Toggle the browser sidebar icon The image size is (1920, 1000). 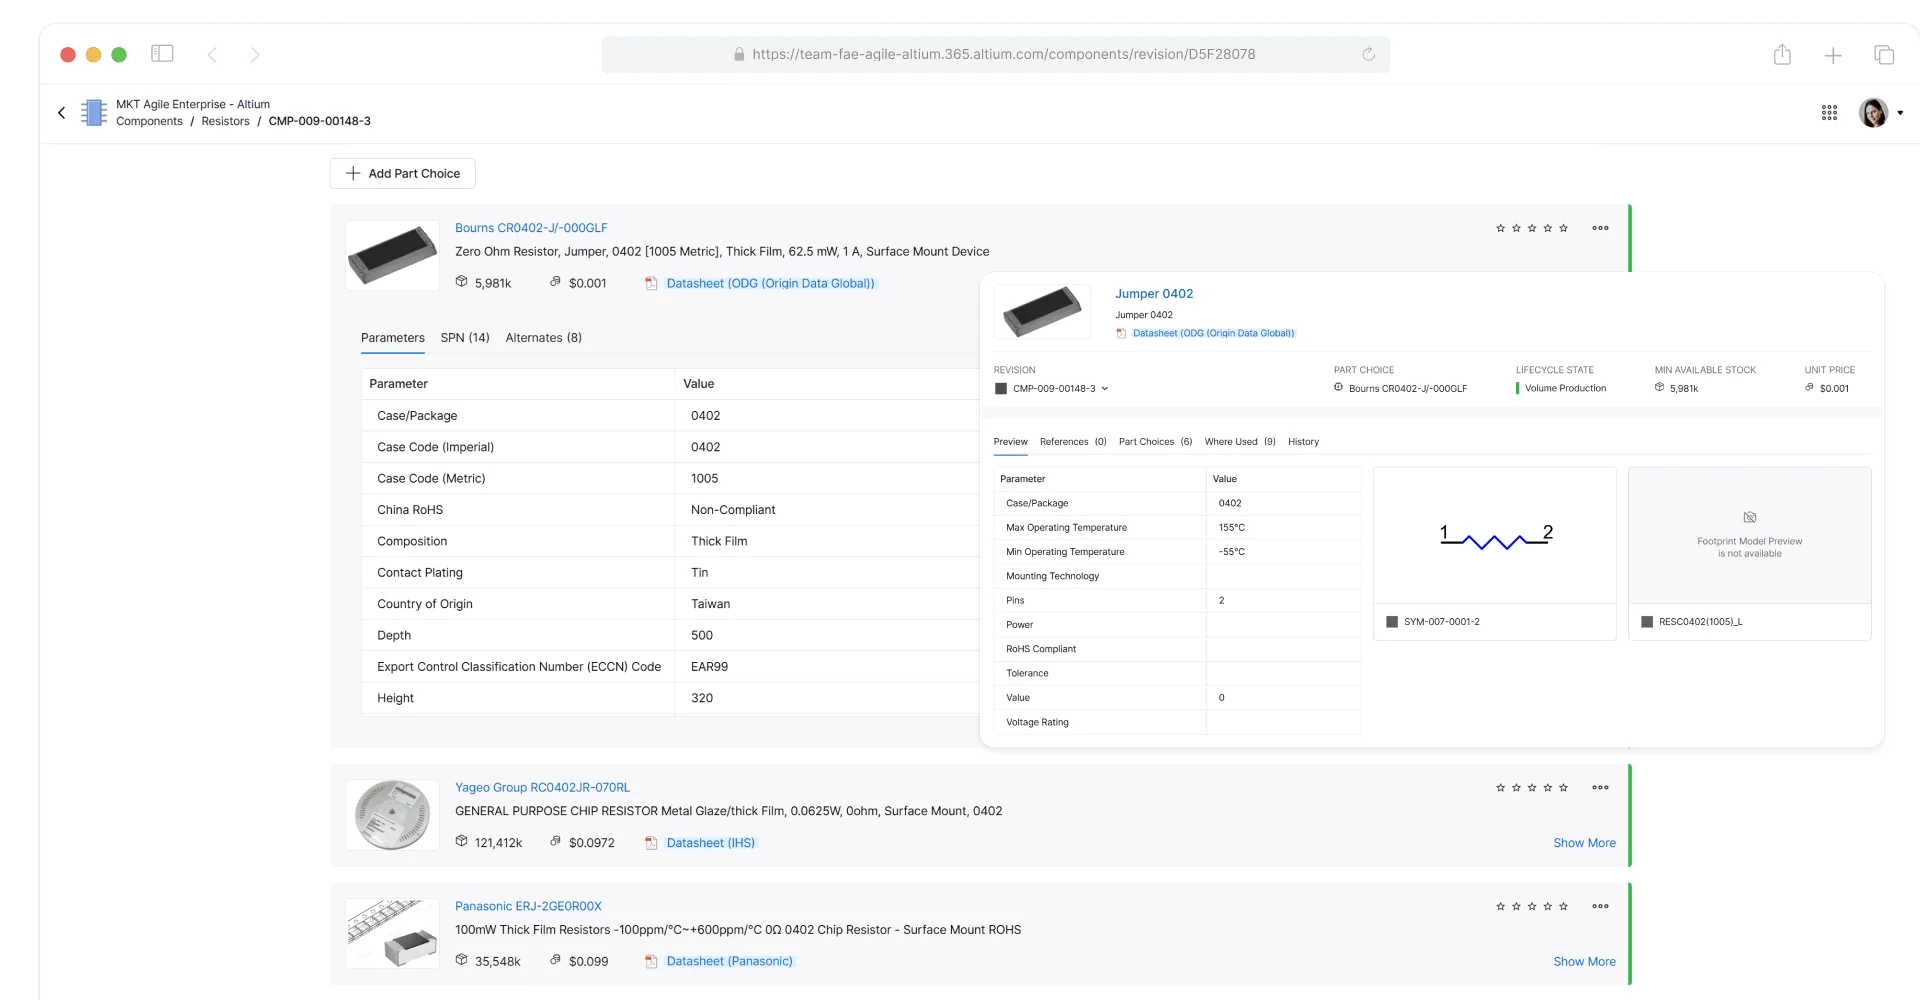point(162,54)
